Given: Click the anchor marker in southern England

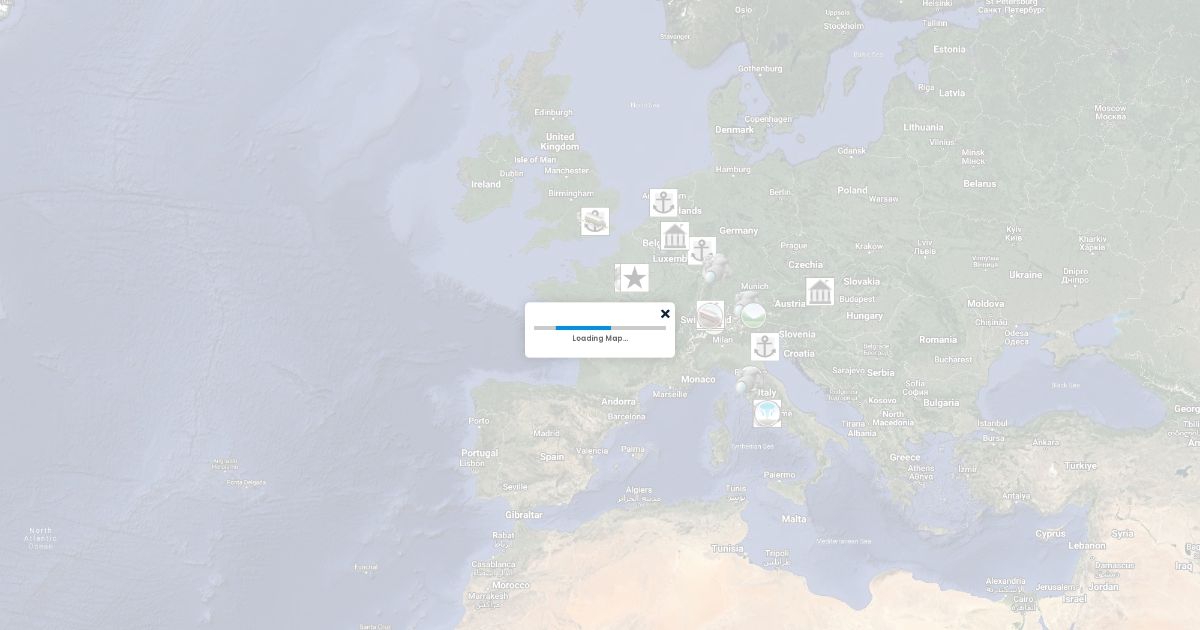Looking at the screenshot, I should click(x=595, y=221).
